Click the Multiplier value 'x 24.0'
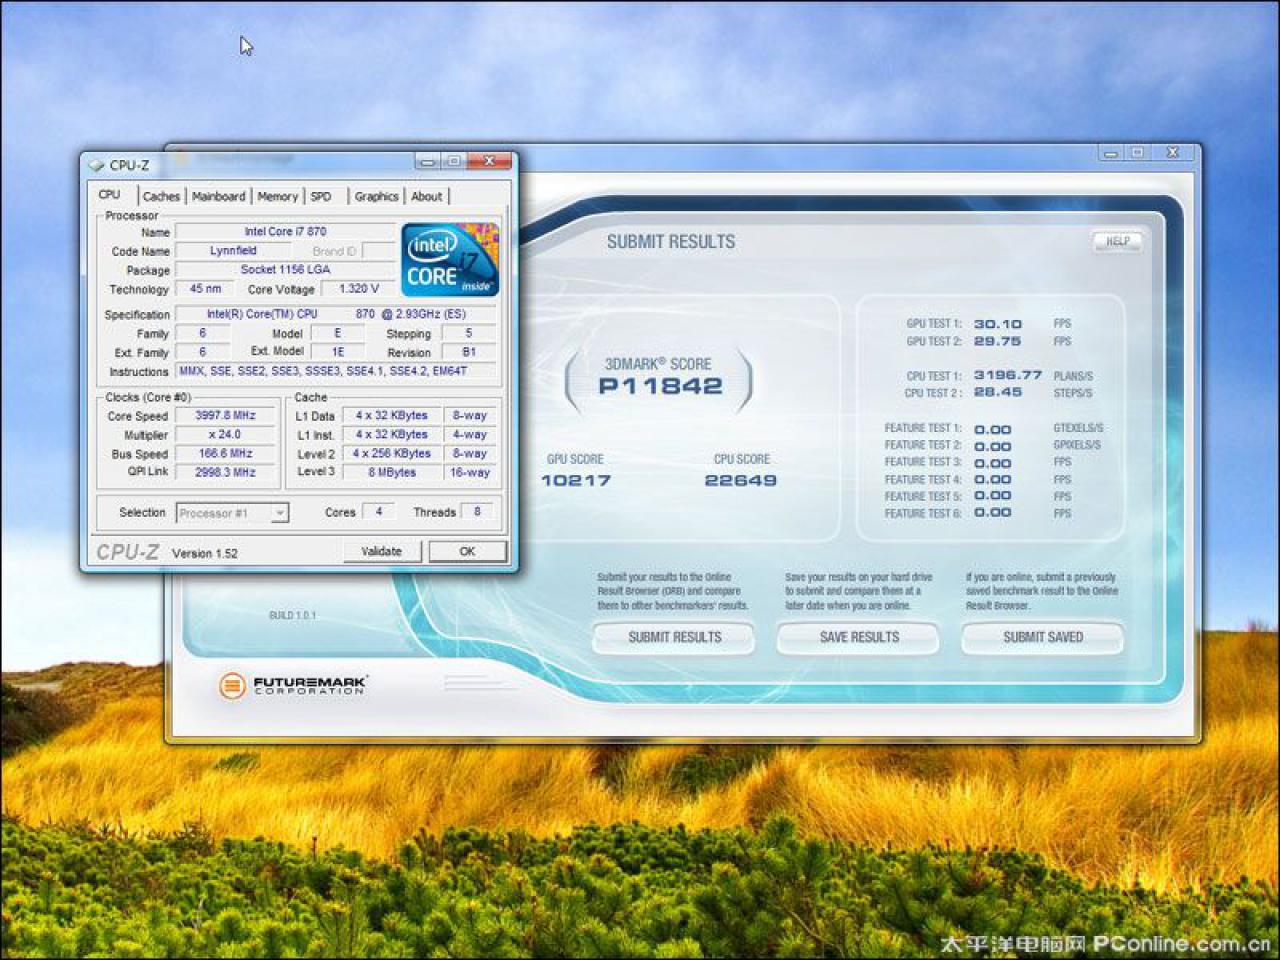Image resolution: width=1280 pixels, height=960 pixels. pyautogui.click(x=225, y=434)
